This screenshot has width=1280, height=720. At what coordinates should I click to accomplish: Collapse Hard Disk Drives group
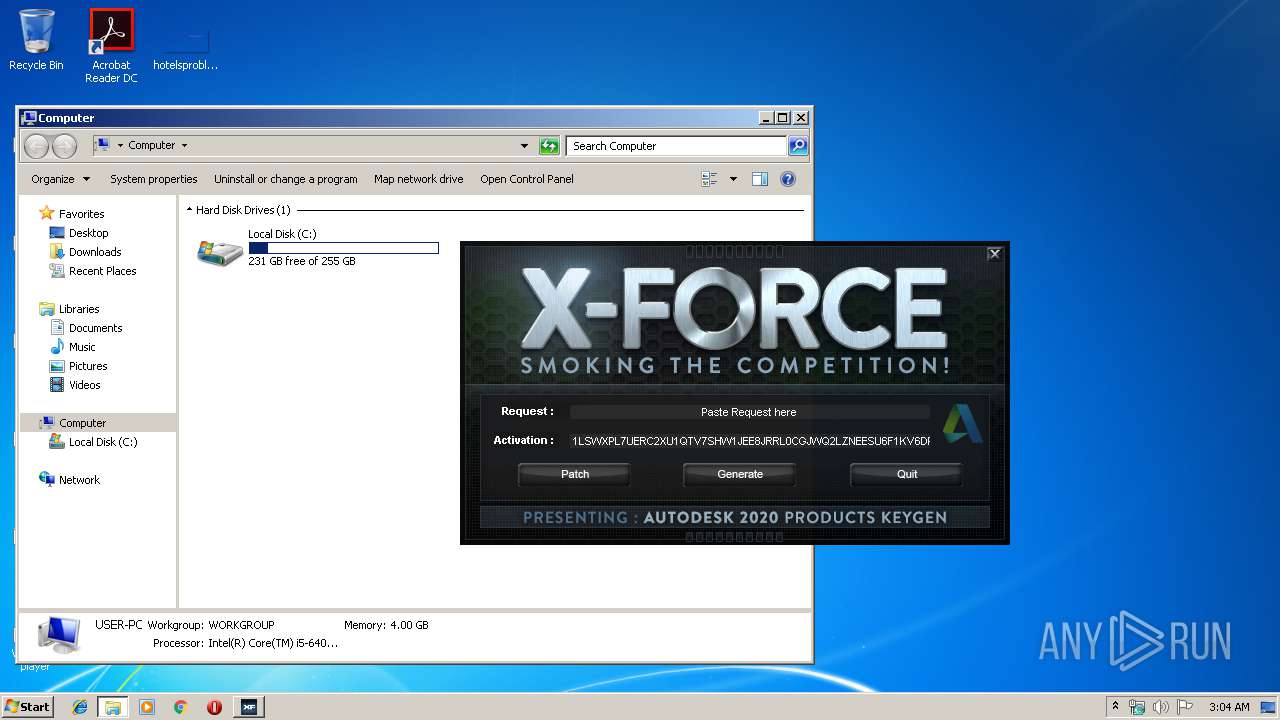pos(190,210)
